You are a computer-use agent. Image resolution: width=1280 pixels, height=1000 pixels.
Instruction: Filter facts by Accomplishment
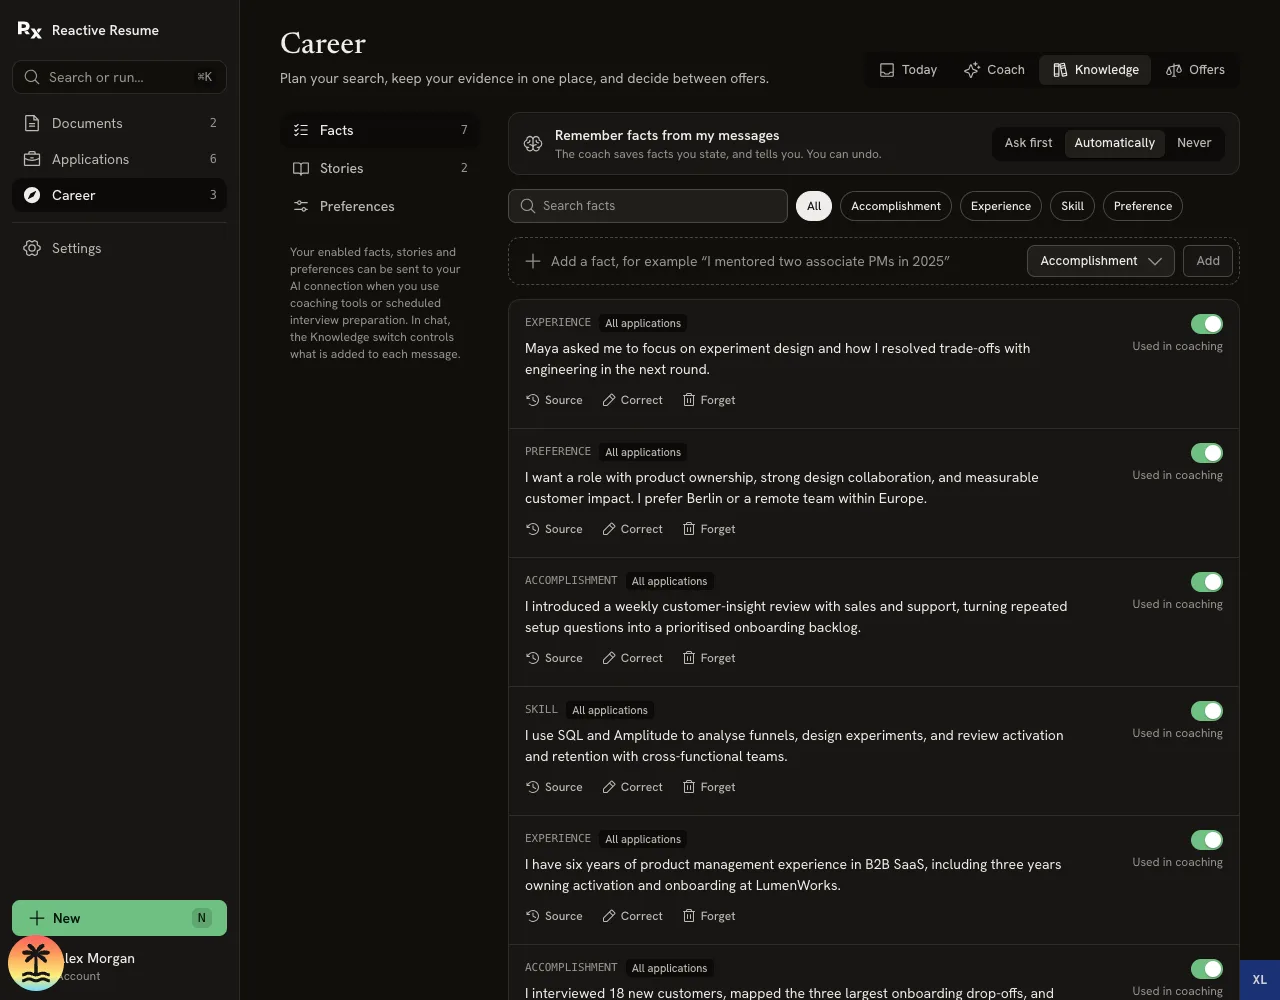(896, 206)
